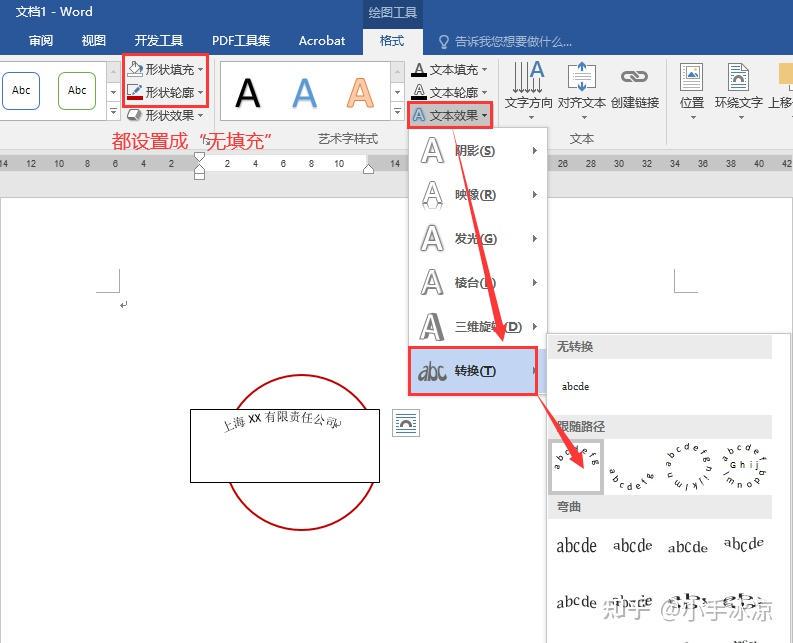Select the first warp in second 弯曲 row

[x=576, y=602]
